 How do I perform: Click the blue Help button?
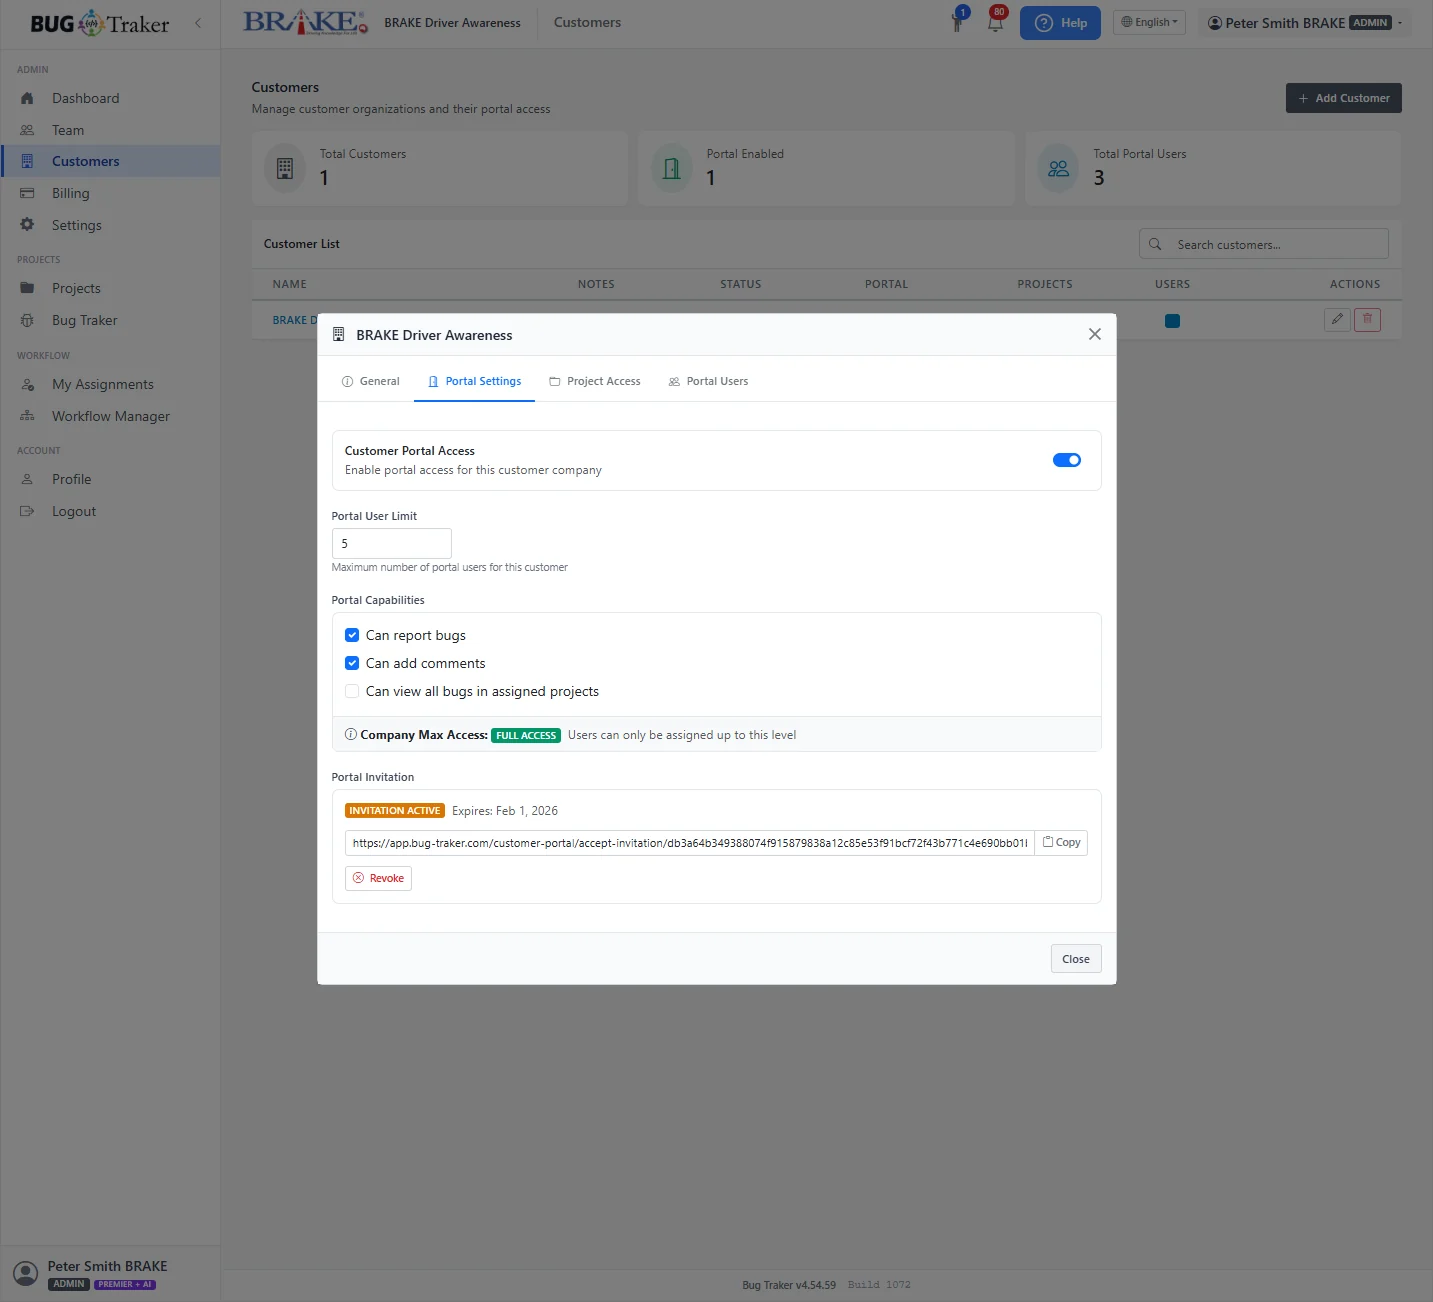[1060, 23]
